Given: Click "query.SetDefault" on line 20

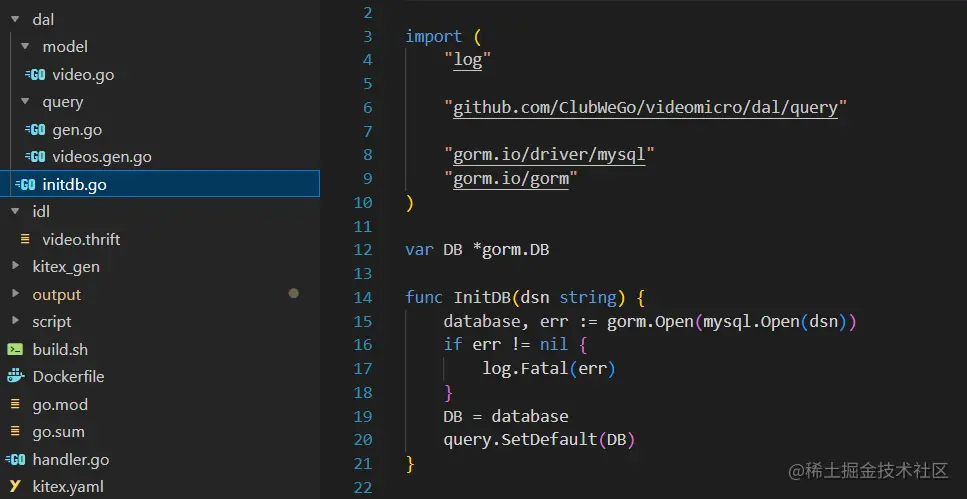Looking at the screenshot, I should point(521,440).
